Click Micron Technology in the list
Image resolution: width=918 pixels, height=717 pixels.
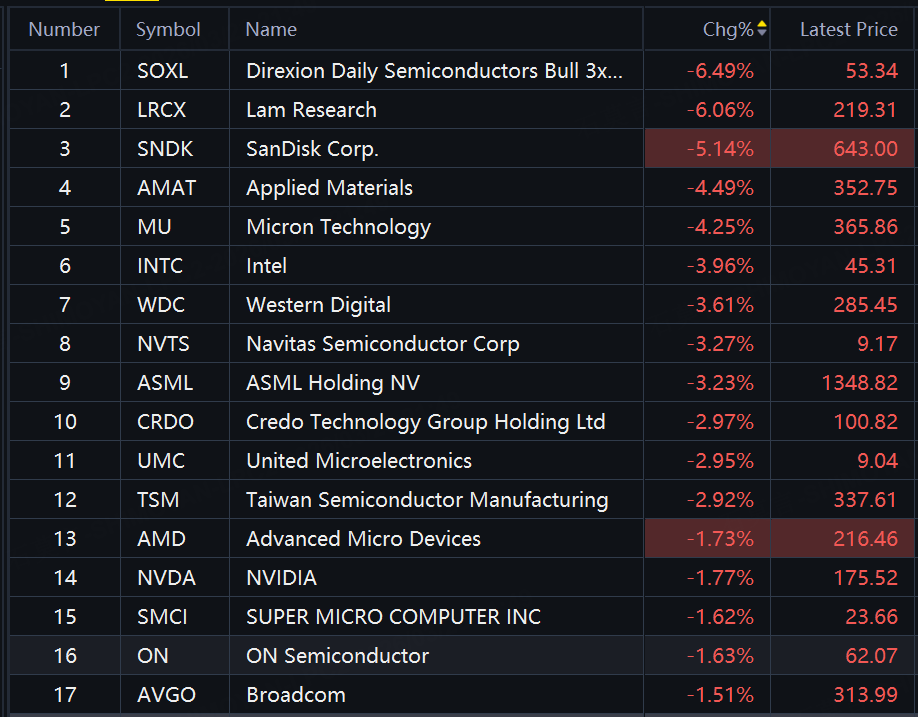338,227
